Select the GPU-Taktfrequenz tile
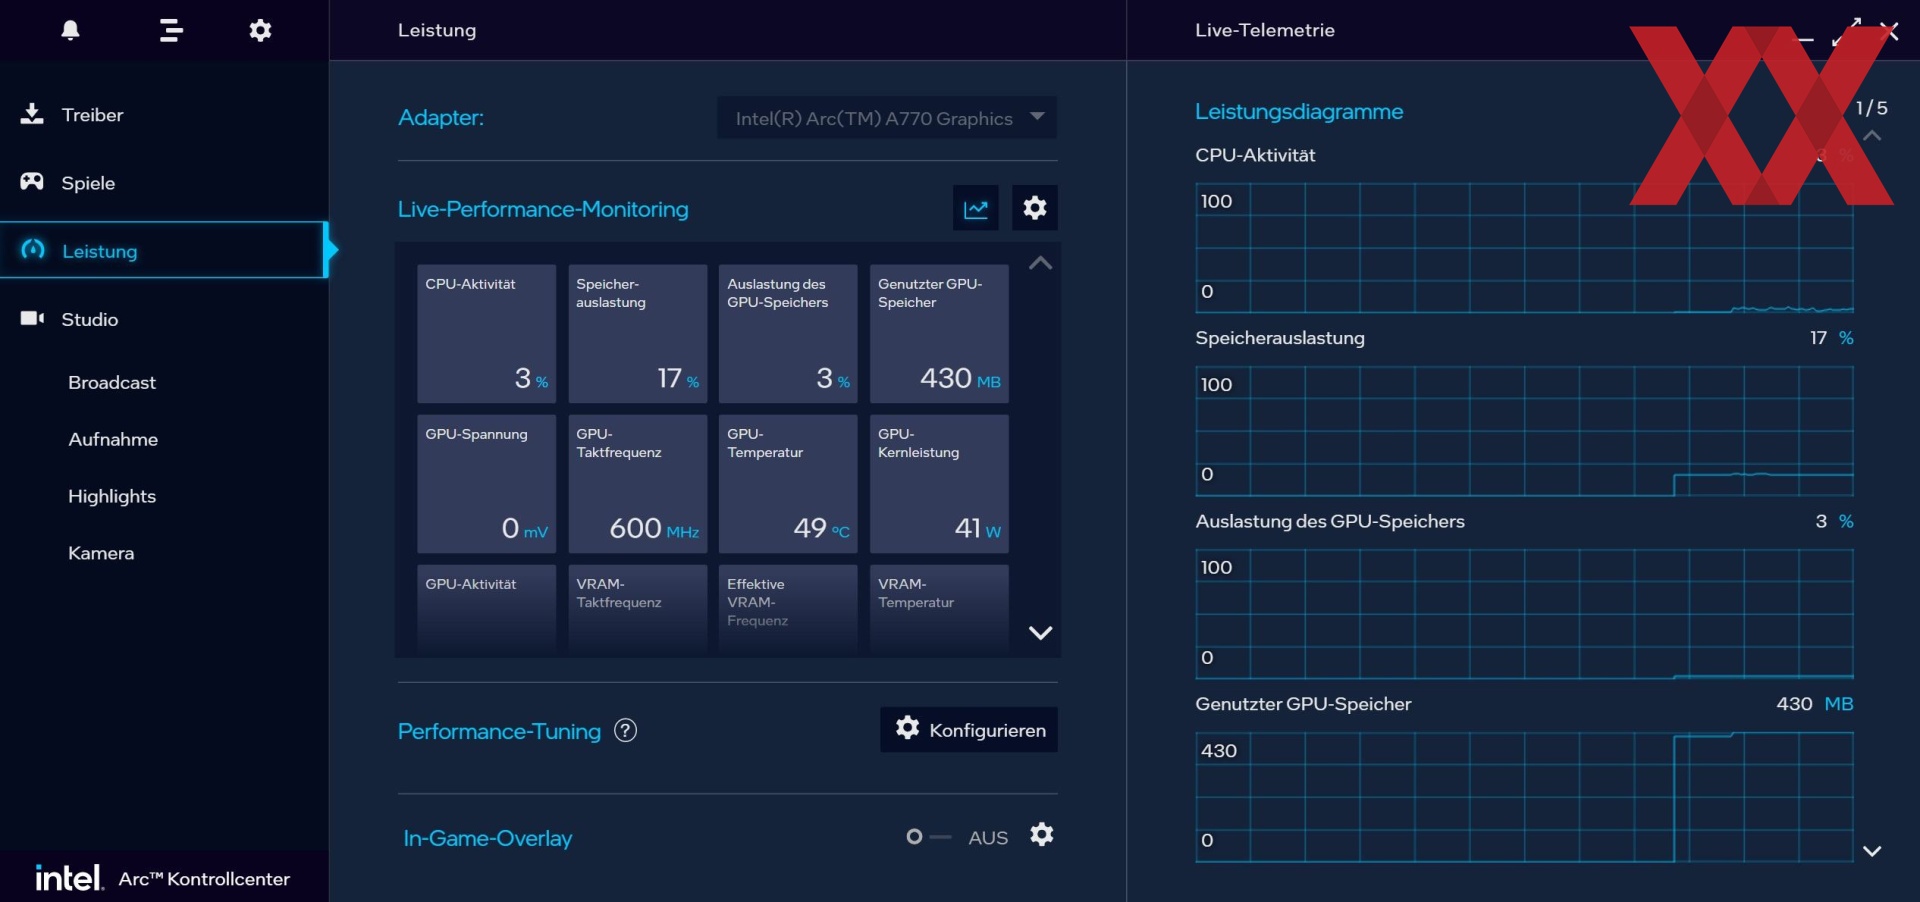 click(637, 484)
